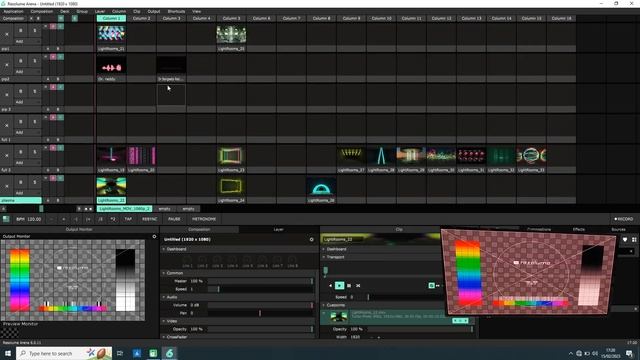Toggle Bypass B on pip2 layer

(x=21, y=61)
